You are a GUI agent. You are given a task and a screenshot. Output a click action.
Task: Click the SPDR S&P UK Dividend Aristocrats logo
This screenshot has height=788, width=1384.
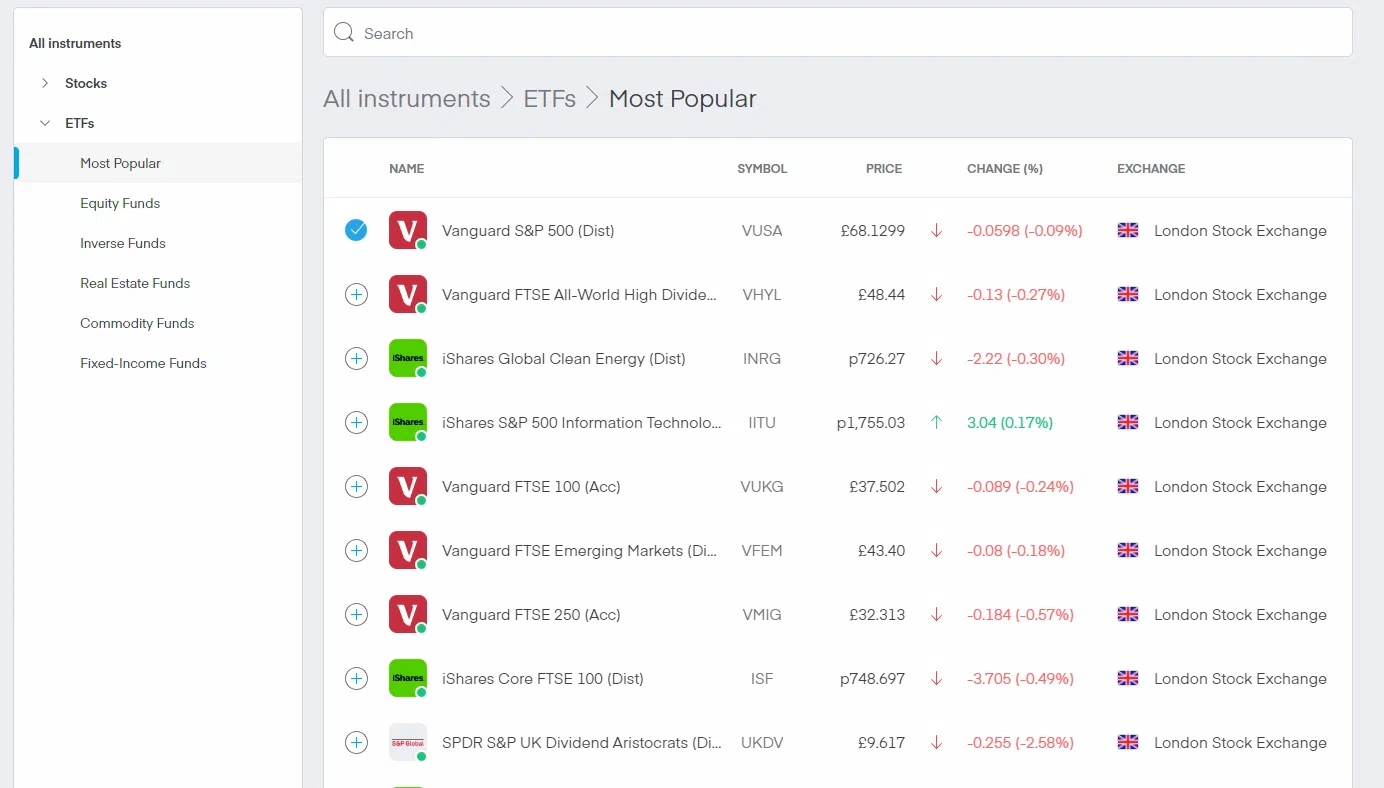pos(408,742)
